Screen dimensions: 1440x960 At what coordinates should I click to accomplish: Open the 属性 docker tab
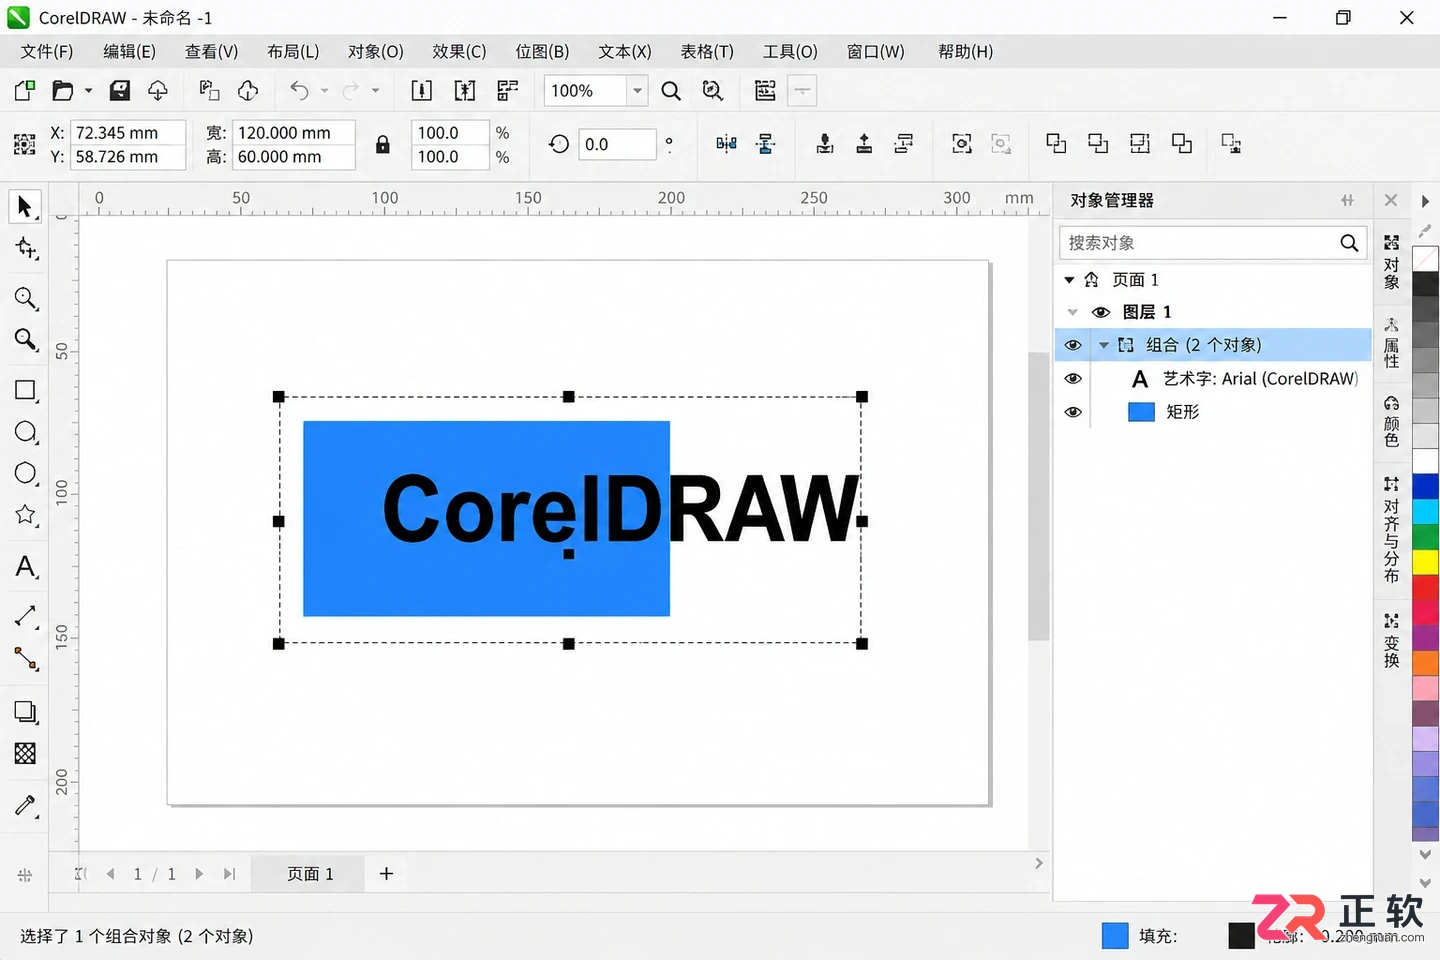pos(1391,342)
